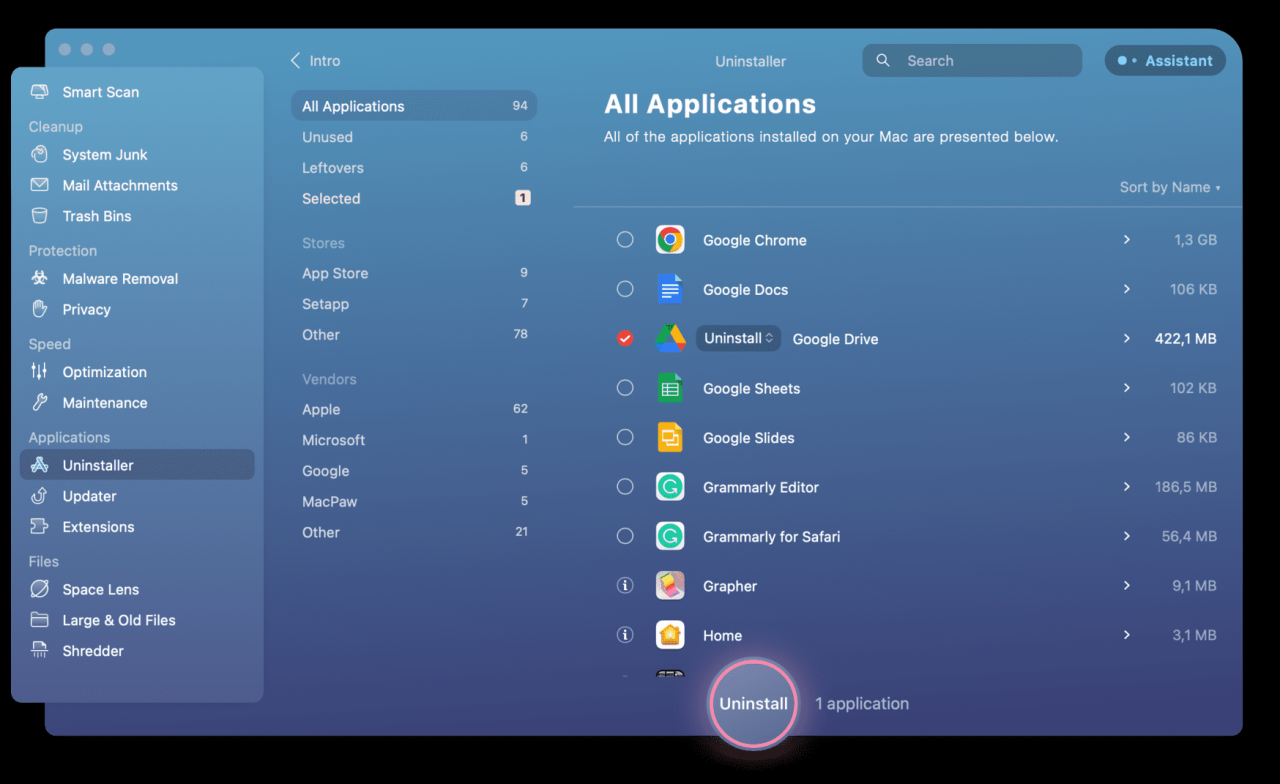Filter by MacPaw vendor
Screen dimensions: 1280x784
click(x=414, y=502)
